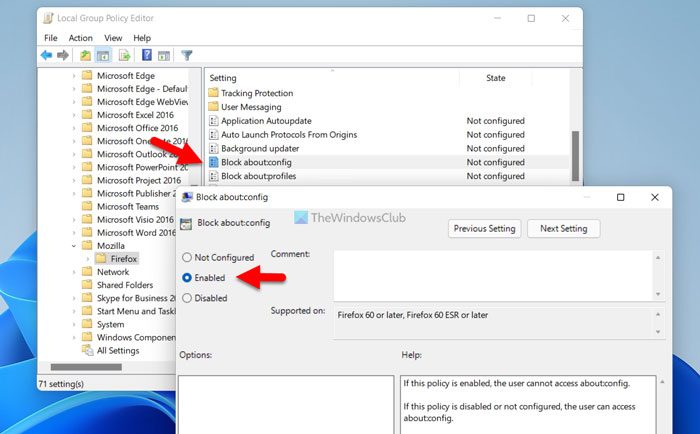This screenshot has width=700, height=434.
Task: Select Microsoft Edge WebView tree item
Action: (x=142, y=102)
